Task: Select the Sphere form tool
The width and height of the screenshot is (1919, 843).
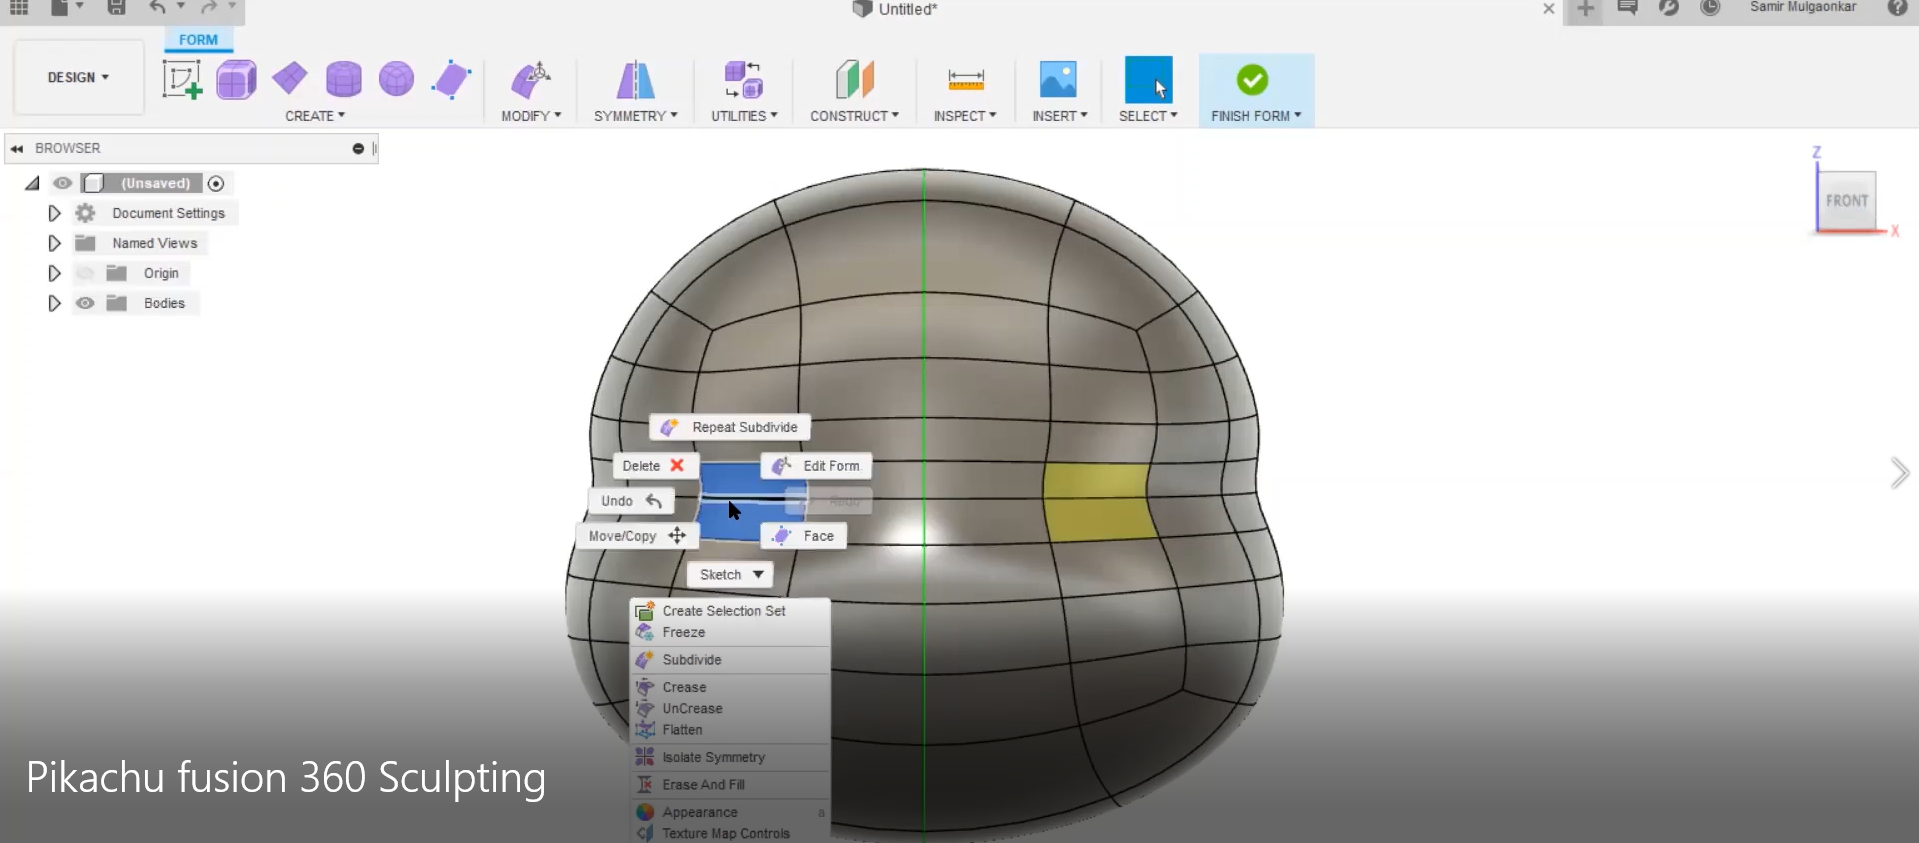Action: click(396, 79)
